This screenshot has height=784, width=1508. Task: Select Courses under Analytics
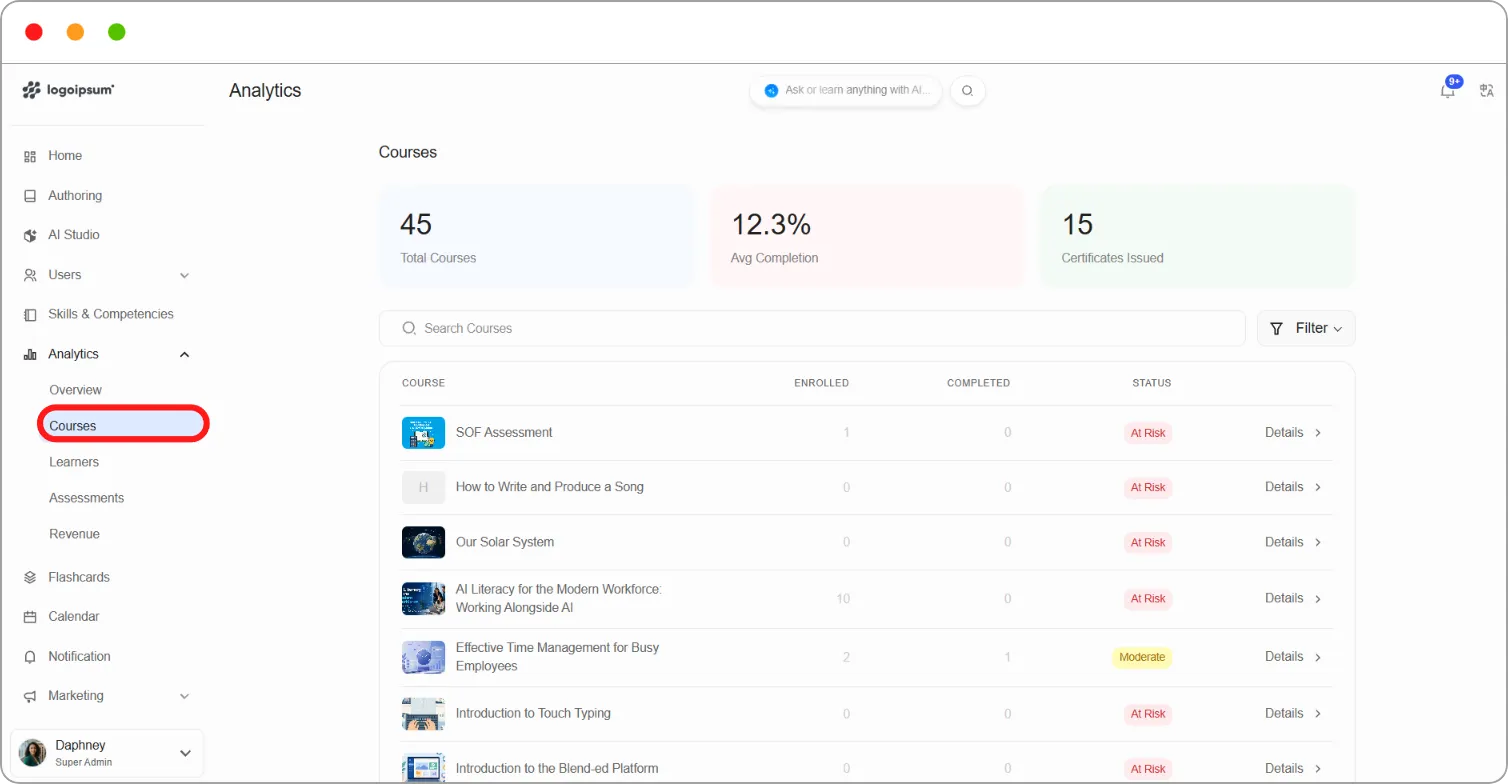point(123,426)
